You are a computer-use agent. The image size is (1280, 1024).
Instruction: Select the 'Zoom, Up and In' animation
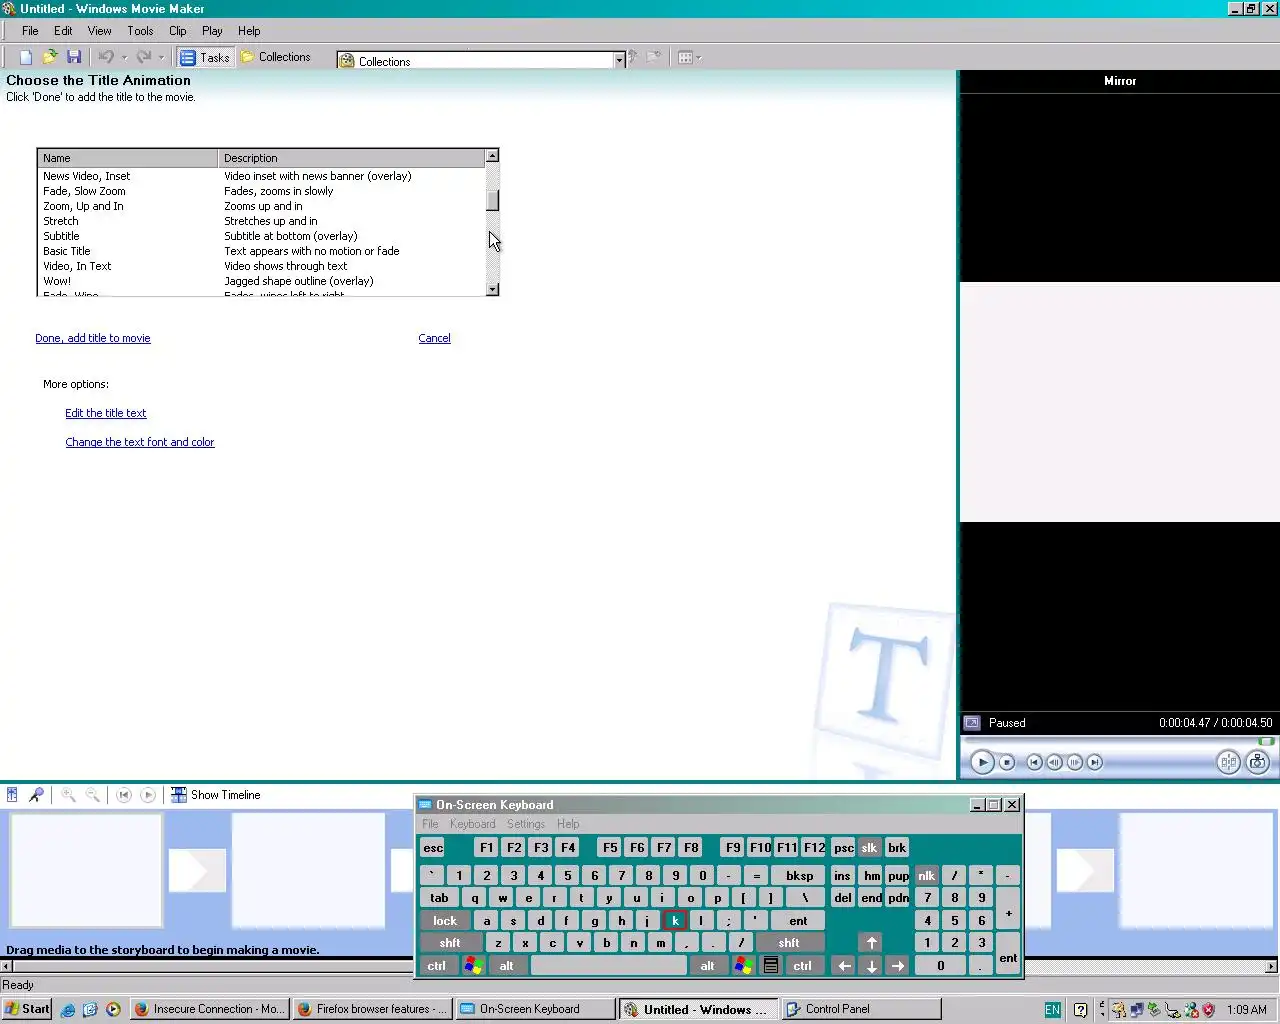click(262, 206)
